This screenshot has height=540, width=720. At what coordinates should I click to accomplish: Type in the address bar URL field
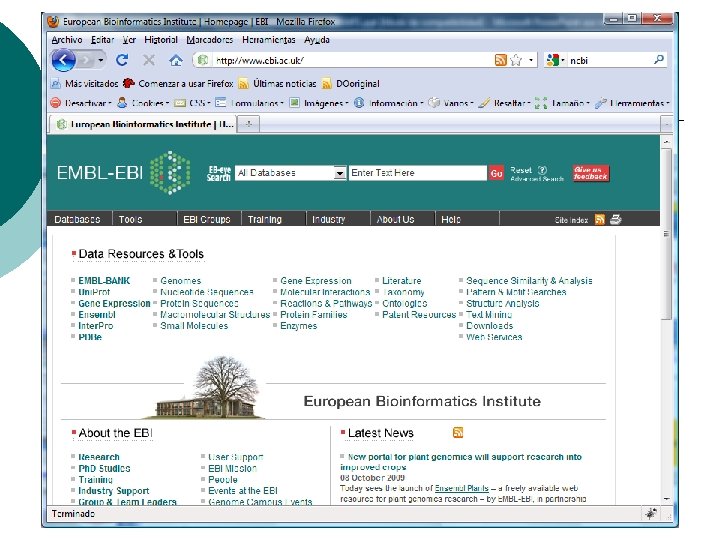tap(351, 60)
